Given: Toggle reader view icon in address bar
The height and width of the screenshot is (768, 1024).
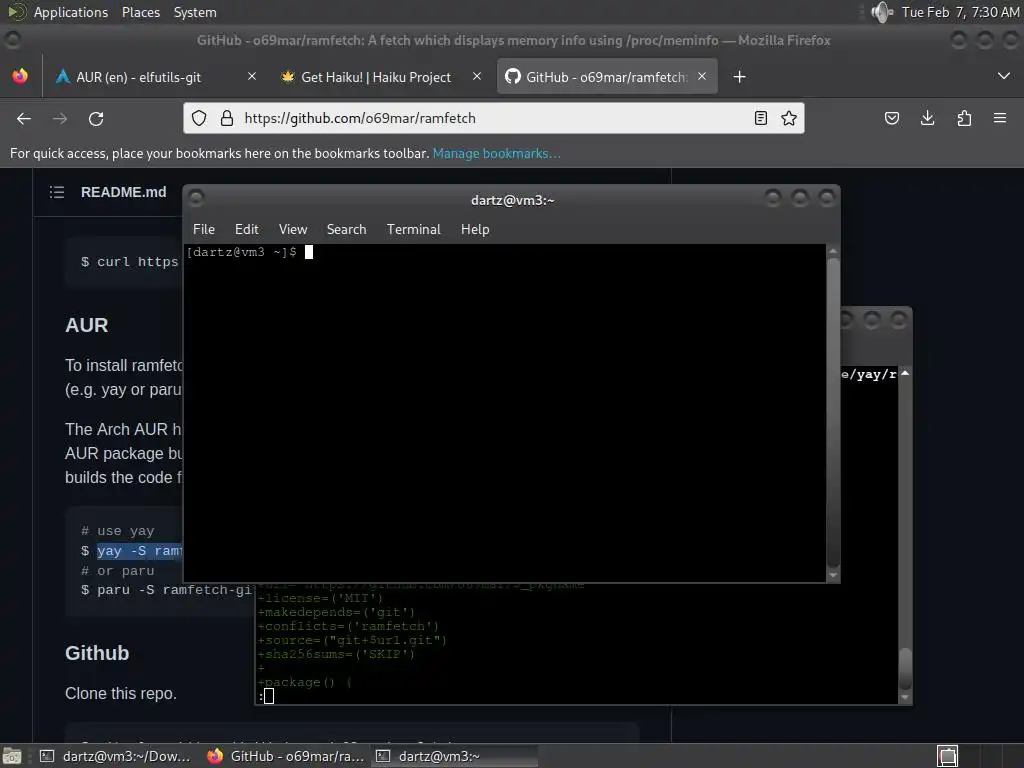Looking at the screenshot, I should 760,118.
